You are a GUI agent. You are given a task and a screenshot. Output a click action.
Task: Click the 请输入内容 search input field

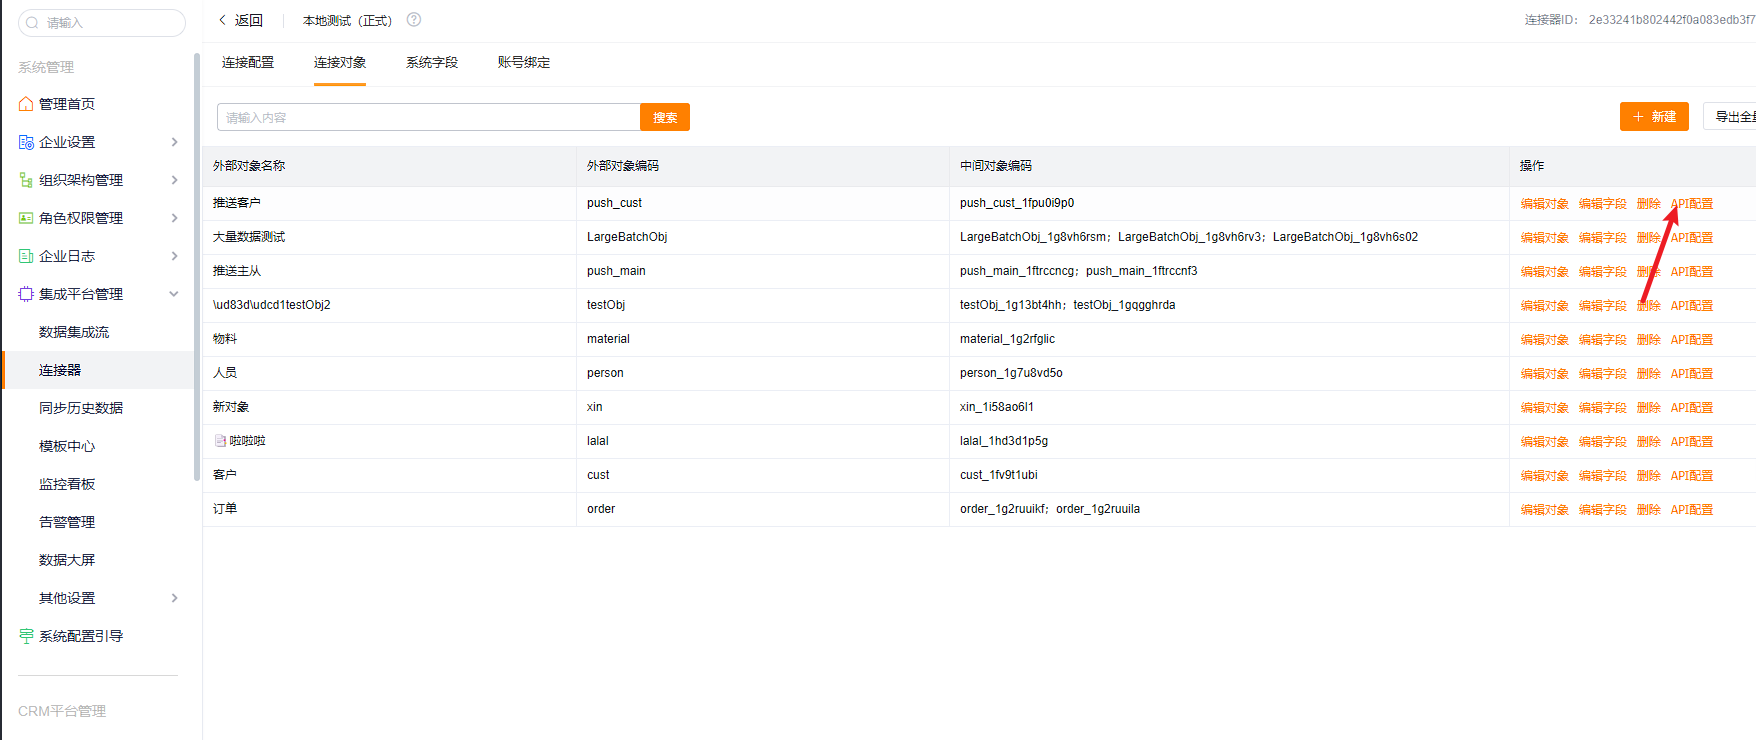click(x=428, y=117)
